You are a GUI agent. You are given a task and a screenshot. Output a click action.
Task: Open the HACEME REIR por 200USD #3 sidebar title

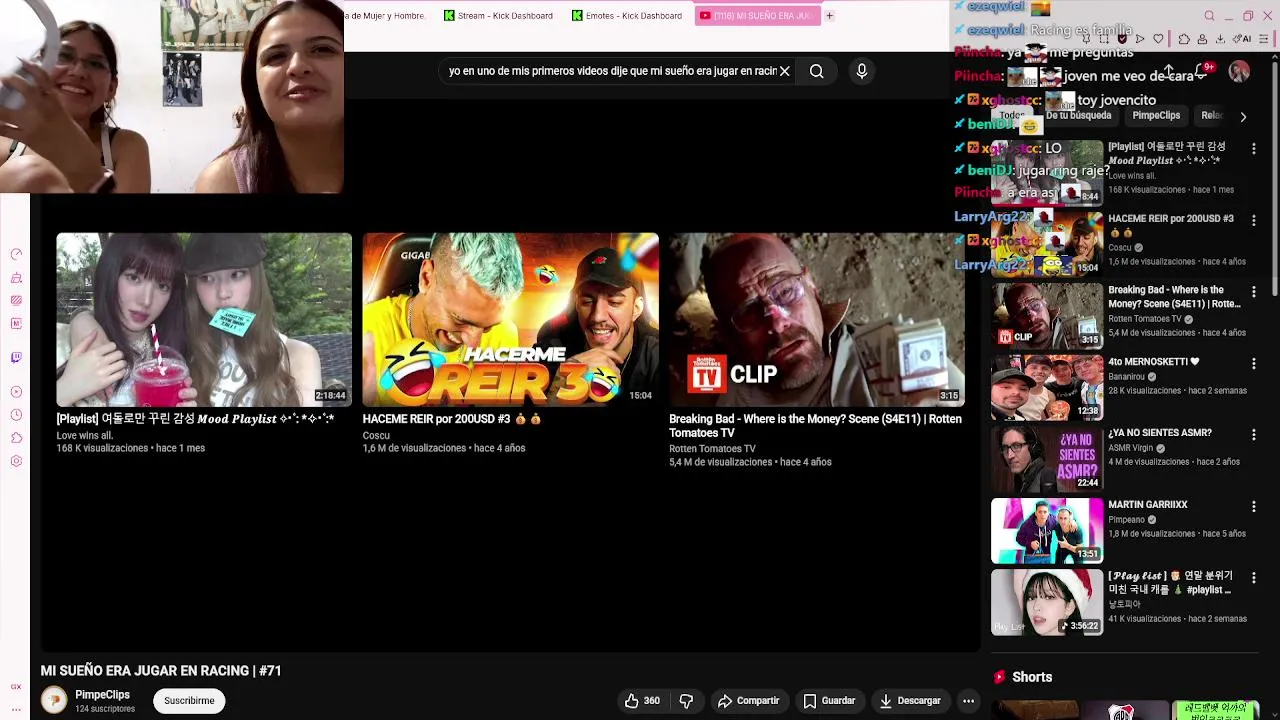pyautogui.click(x=1170, y=225)
